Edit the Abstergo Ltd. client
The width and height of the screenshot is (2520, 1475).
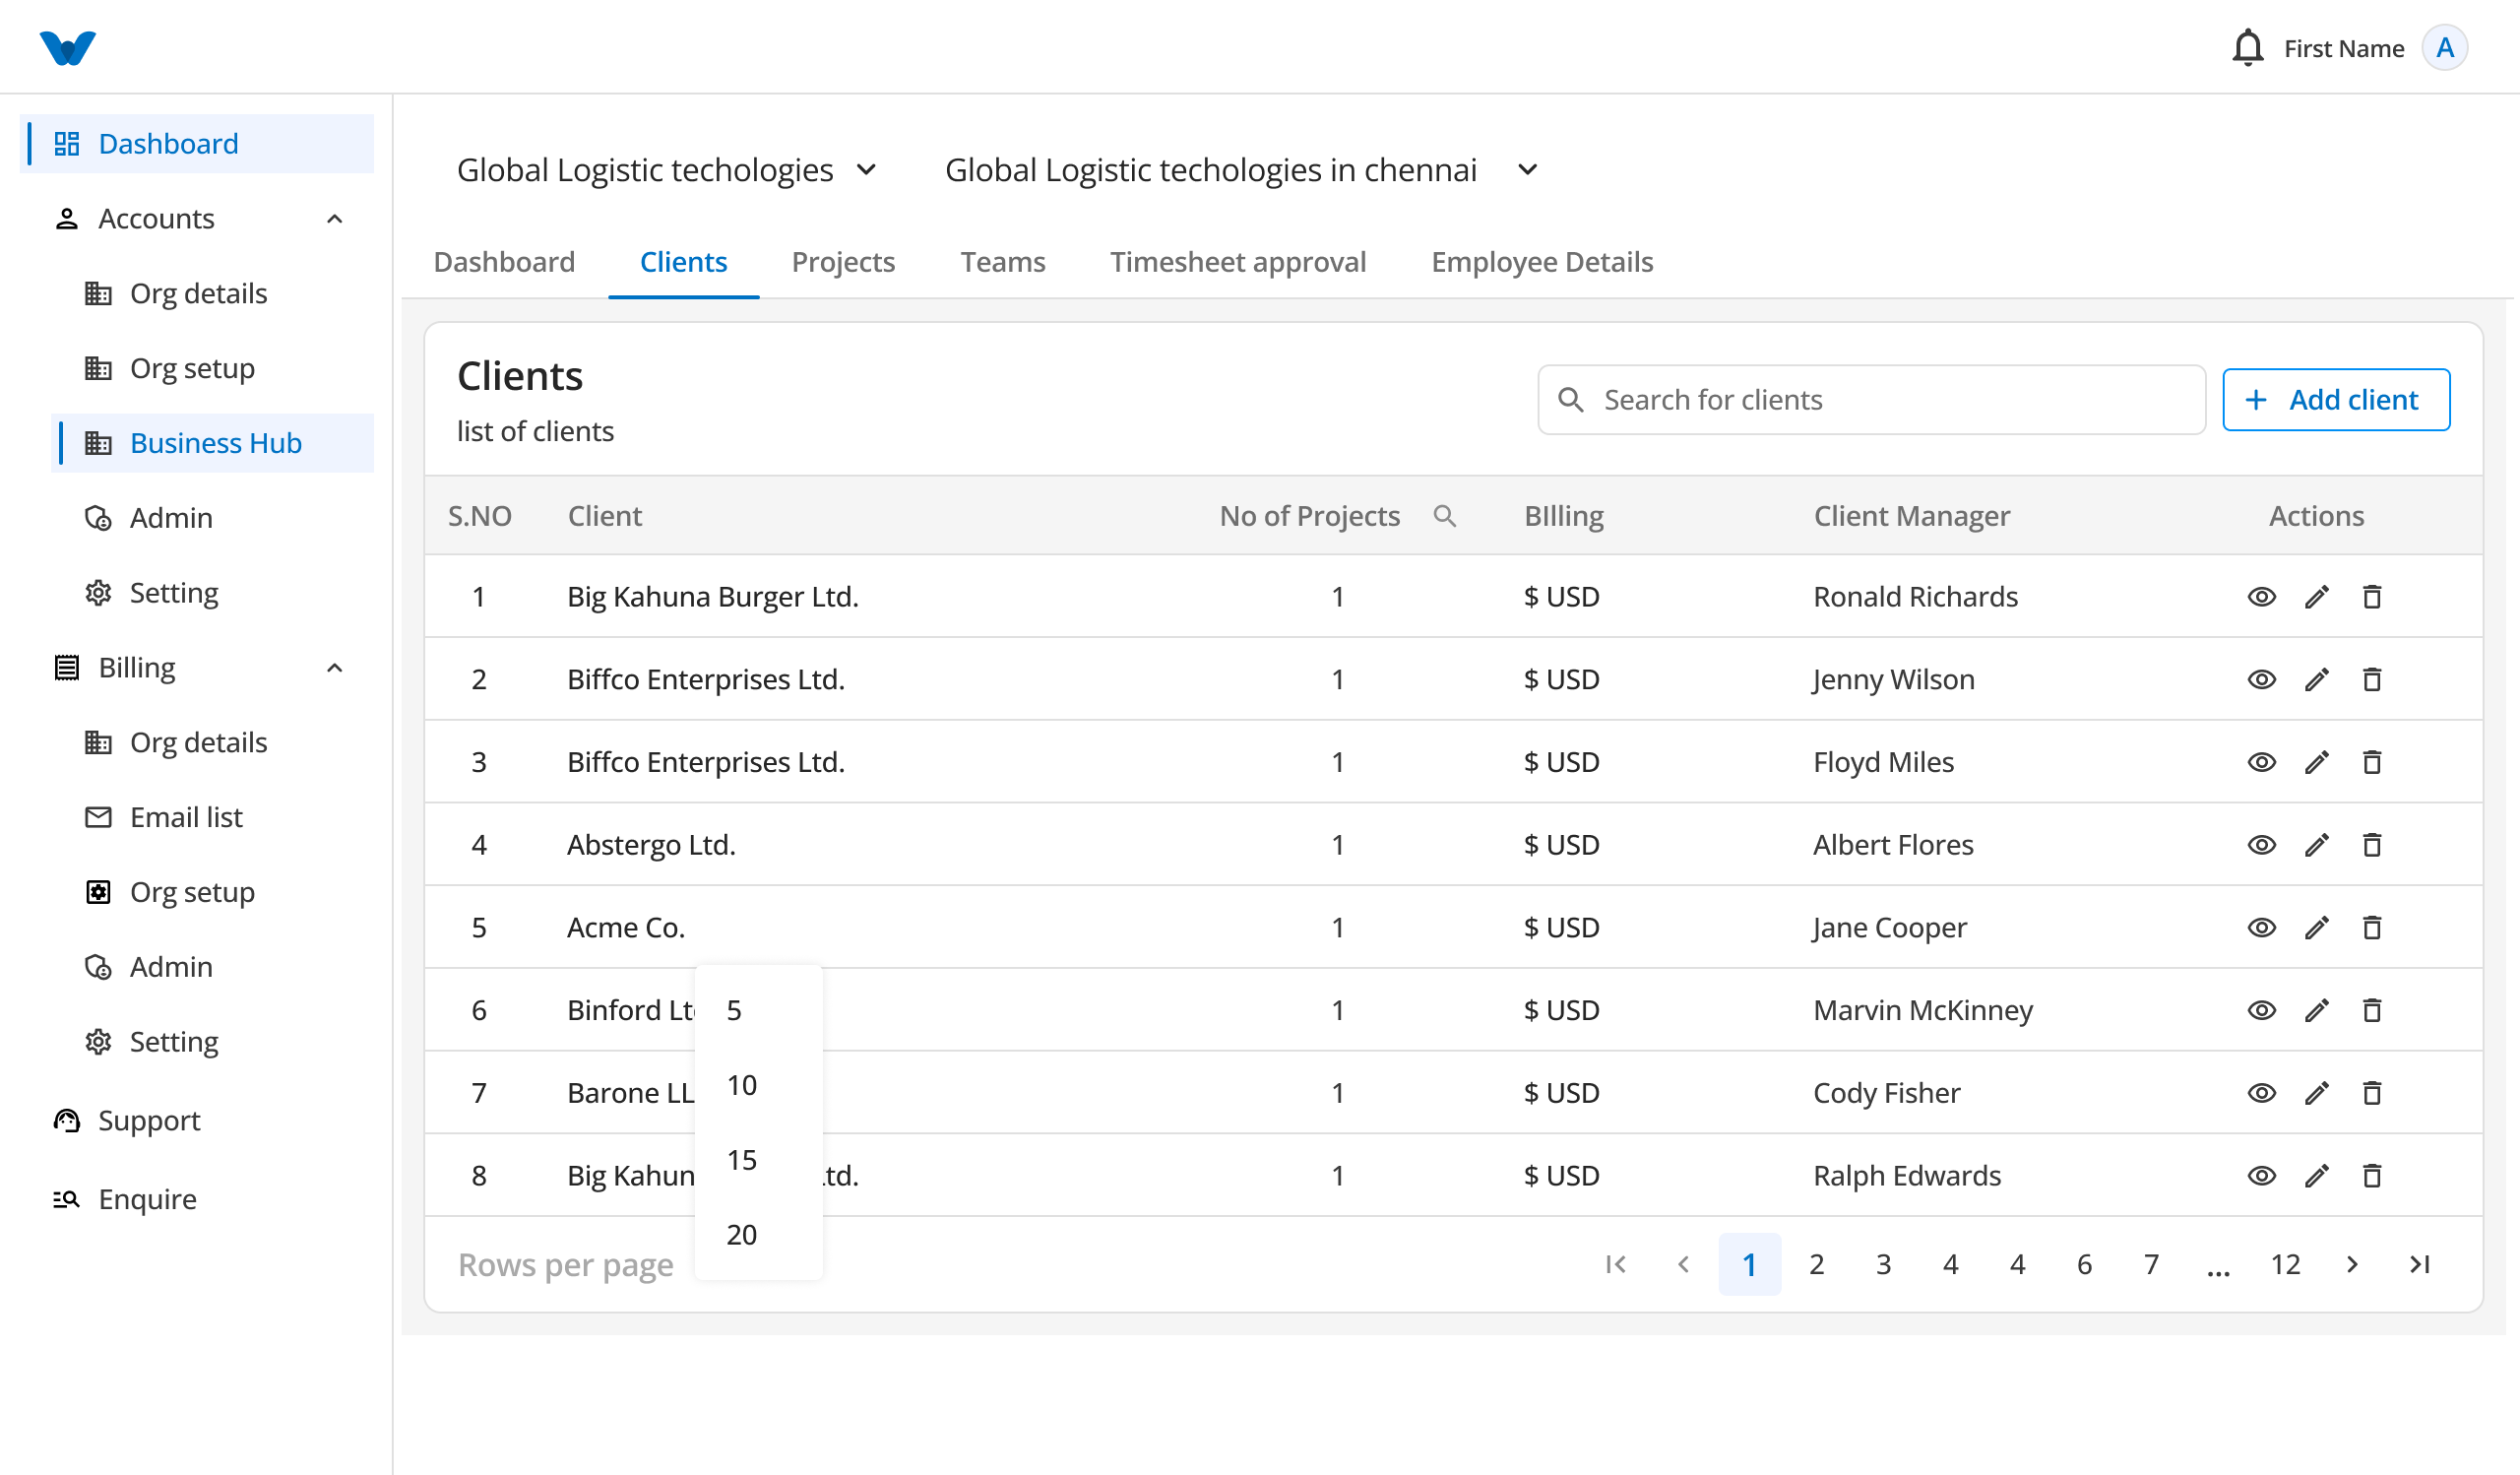(2316, 845)
